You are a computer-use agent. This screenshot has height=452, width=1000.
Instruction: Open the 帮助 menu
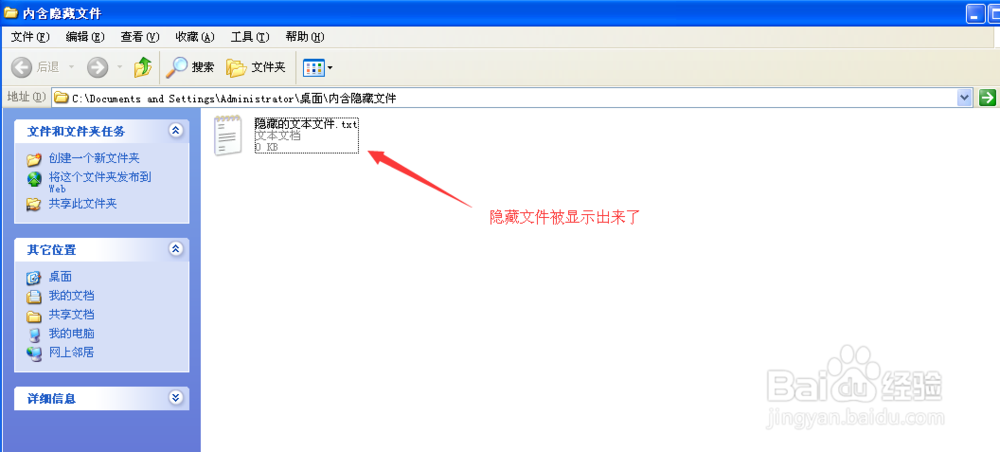click(x=305, y=37)
